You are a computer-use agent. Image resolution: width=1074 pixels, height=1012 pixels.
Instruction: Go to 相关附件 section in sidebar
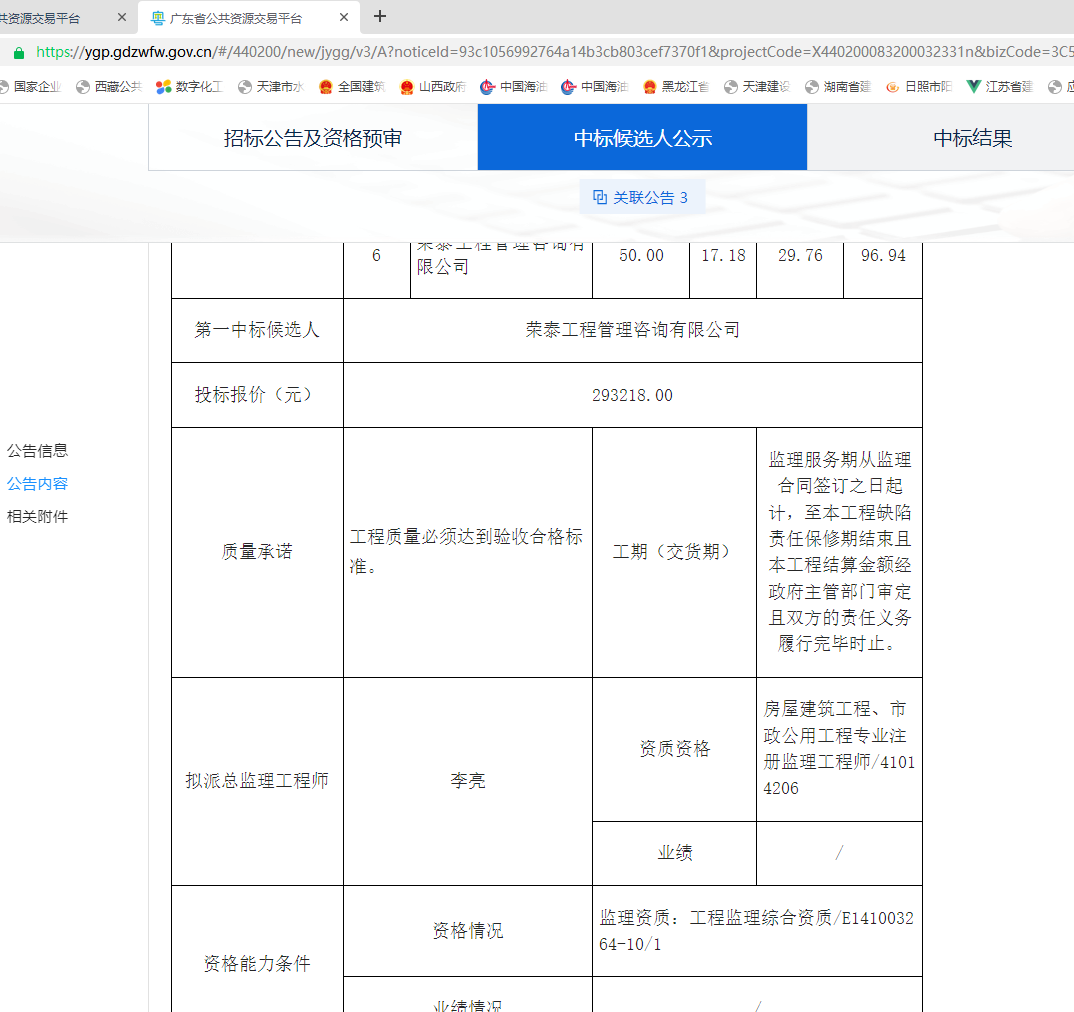(x=38, y=517)
